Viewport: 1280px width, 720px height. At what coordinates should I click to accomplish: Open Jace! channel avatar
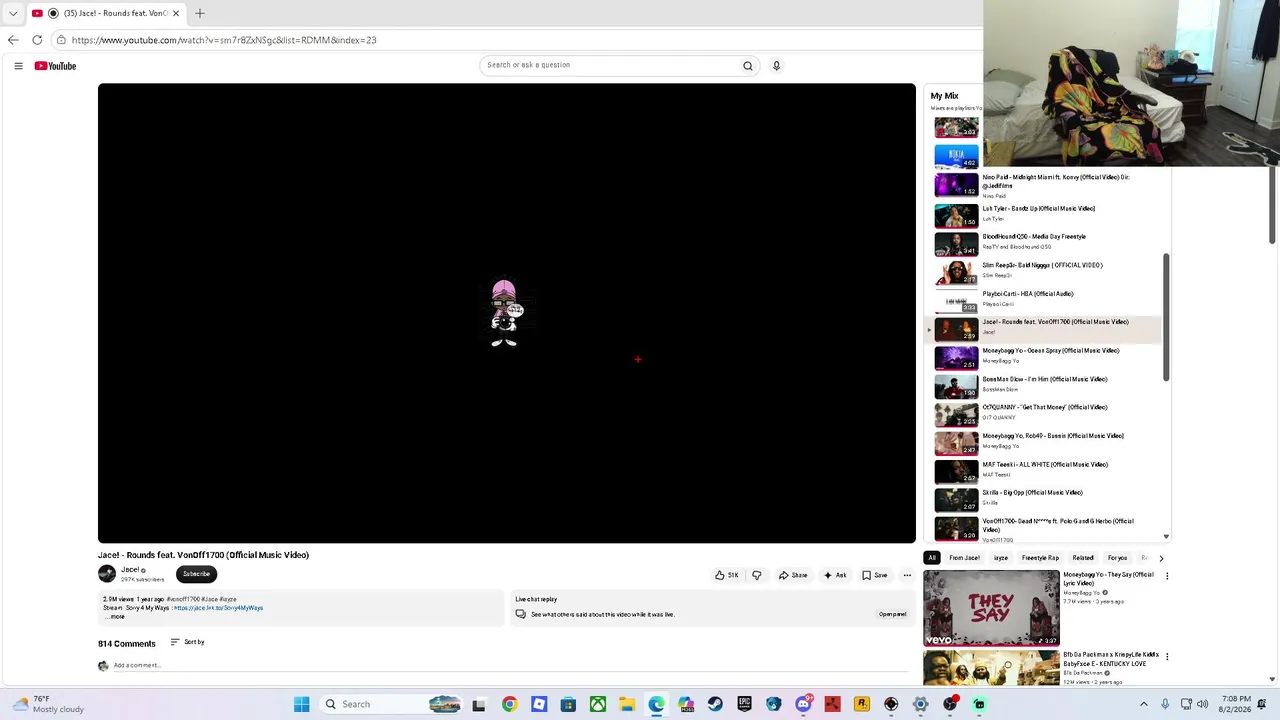point(107,573)
